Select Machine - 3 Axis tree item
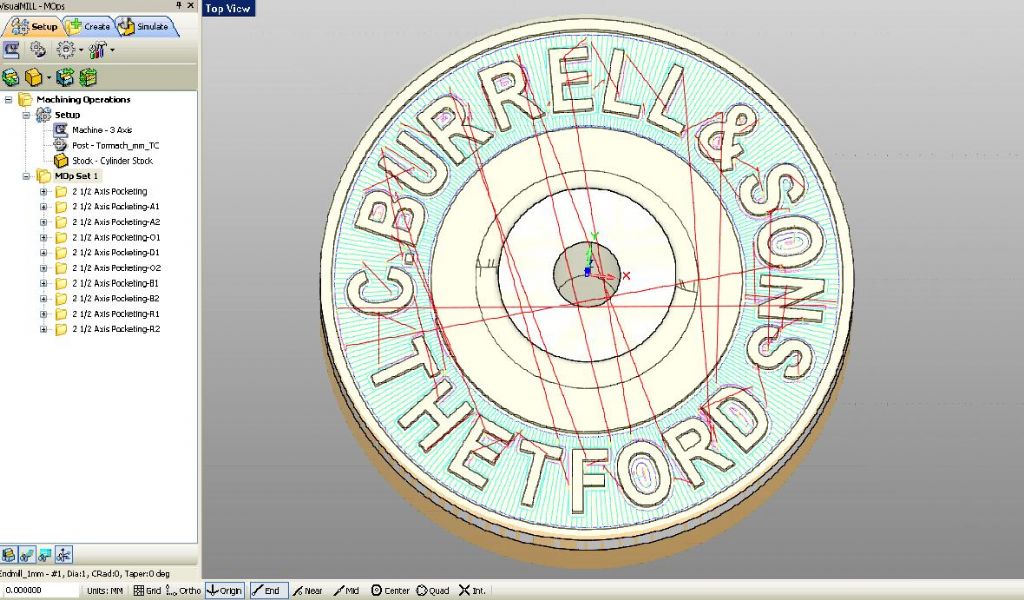1024x600 pixels. tap(102, 130)
